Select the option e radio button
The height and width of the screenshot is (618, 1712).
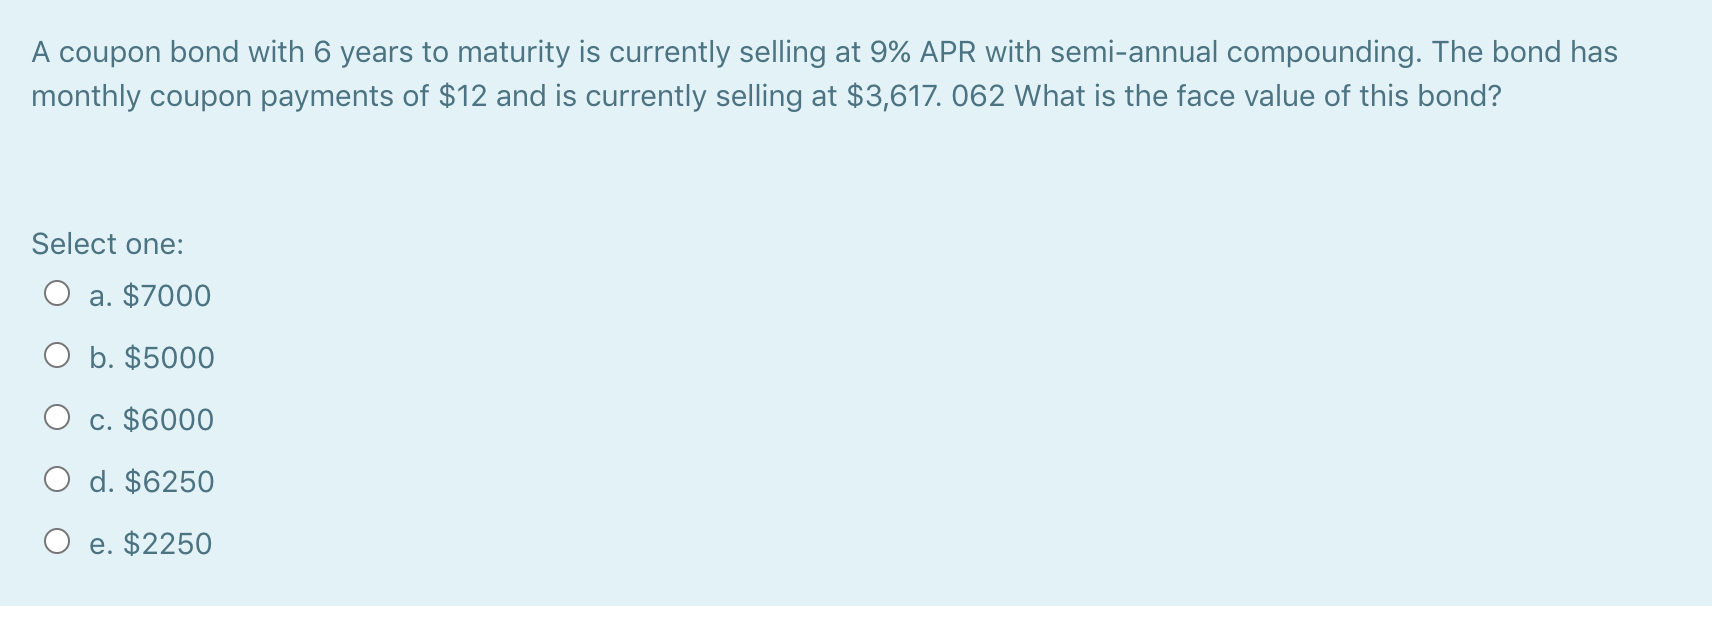(57, 542)
